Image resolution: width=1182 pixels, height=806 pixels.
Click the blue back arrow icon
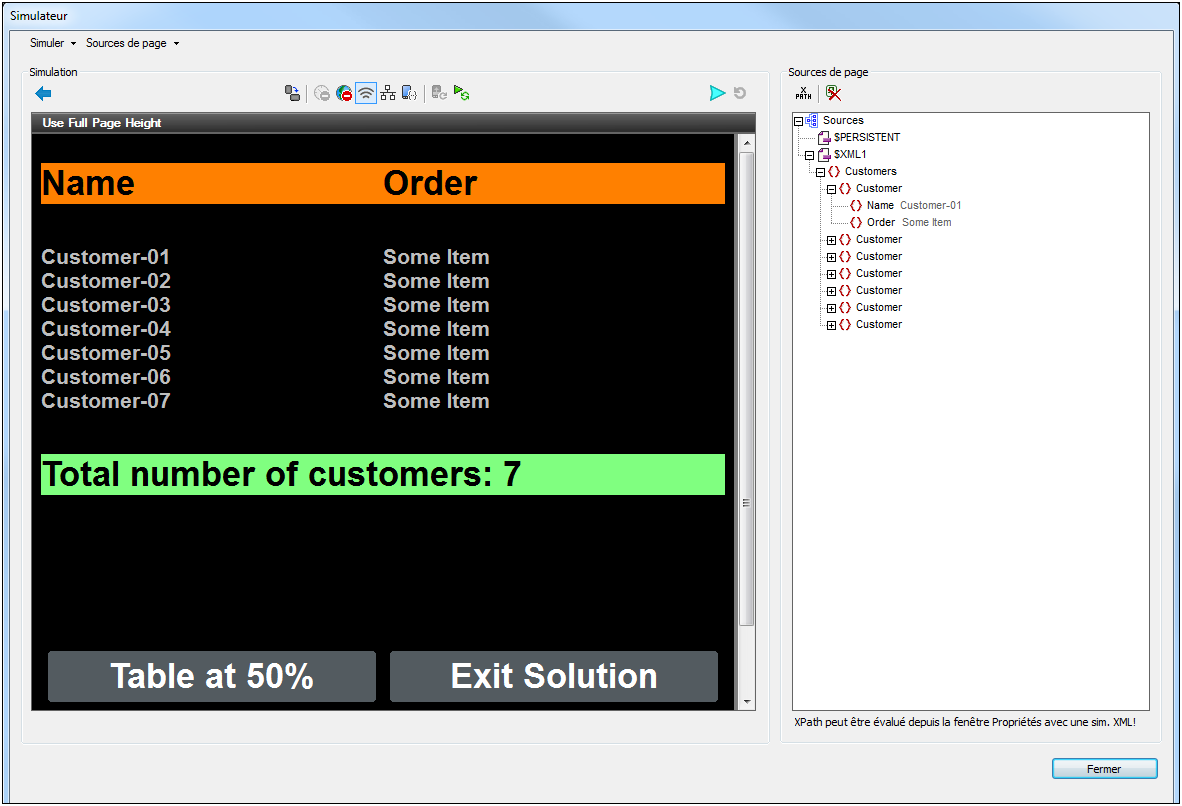tap(43, 93)
